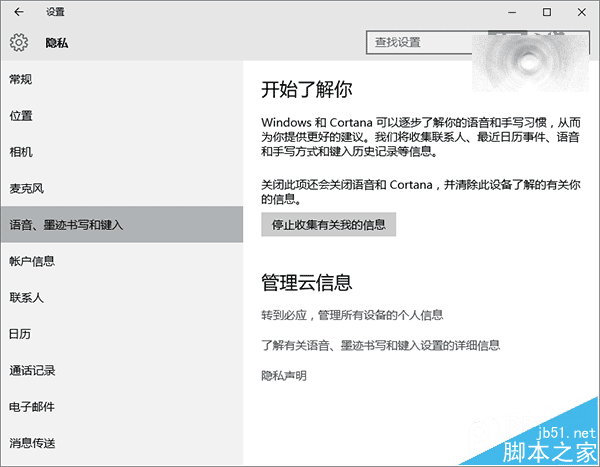The height and width of the screenshot is (467, 600).
Task: Open 麦克风 settings in sidebar
Action: point(27,188)
